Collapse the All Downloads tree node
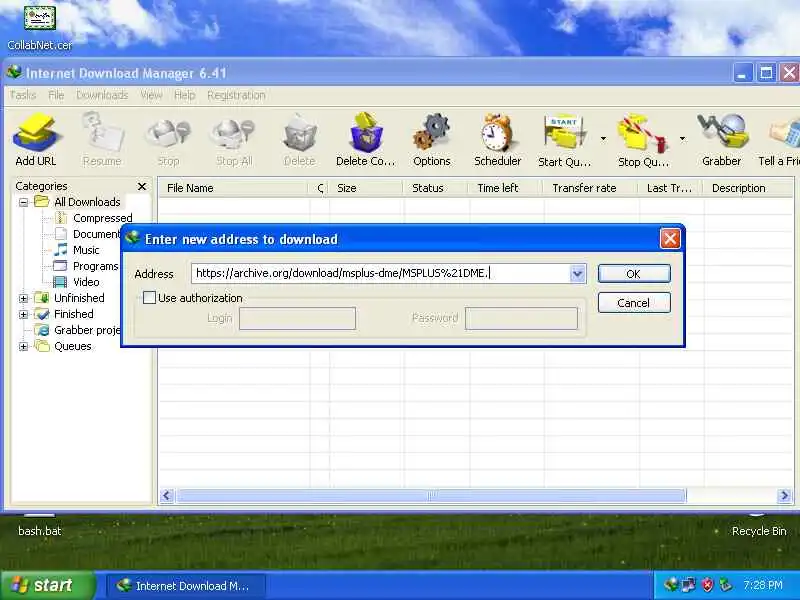This screenshot has width=800, height=600. [x=23, y=202]
